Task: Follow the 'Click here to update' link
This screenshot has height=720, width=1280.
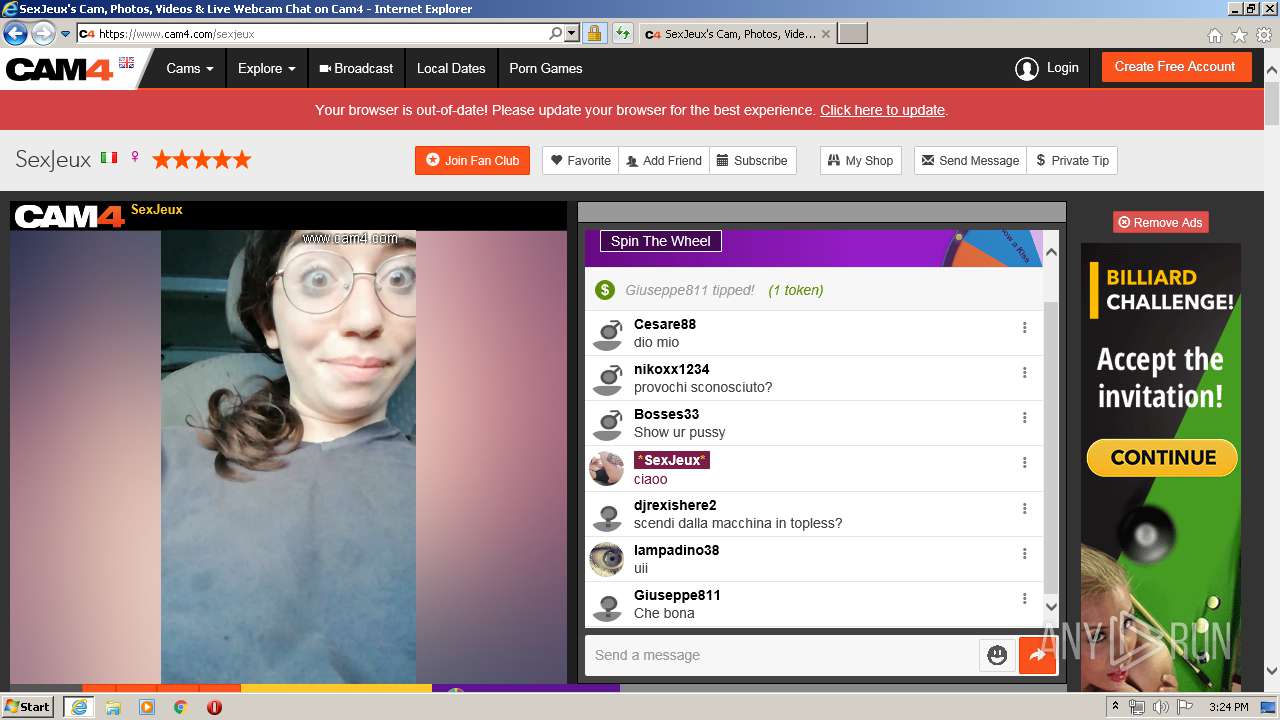Action: (x=882, y=110)
